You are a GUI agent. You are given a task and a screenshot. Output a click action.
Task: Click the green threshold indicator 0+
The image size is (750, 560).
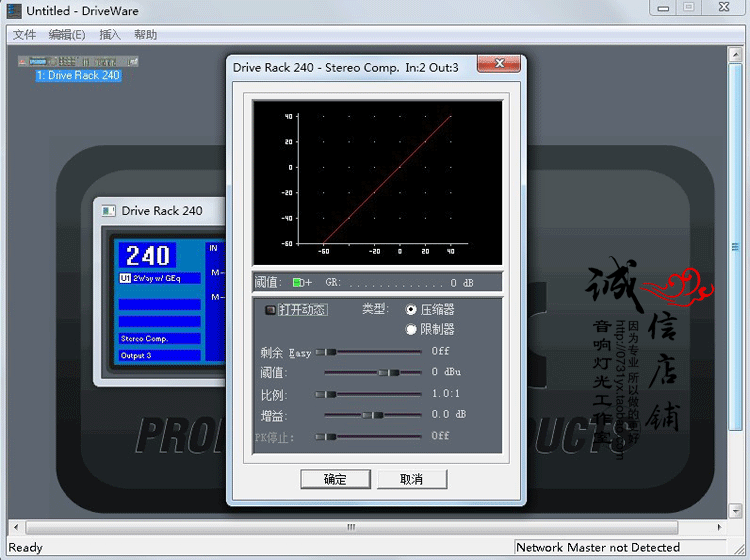(302, 283)
